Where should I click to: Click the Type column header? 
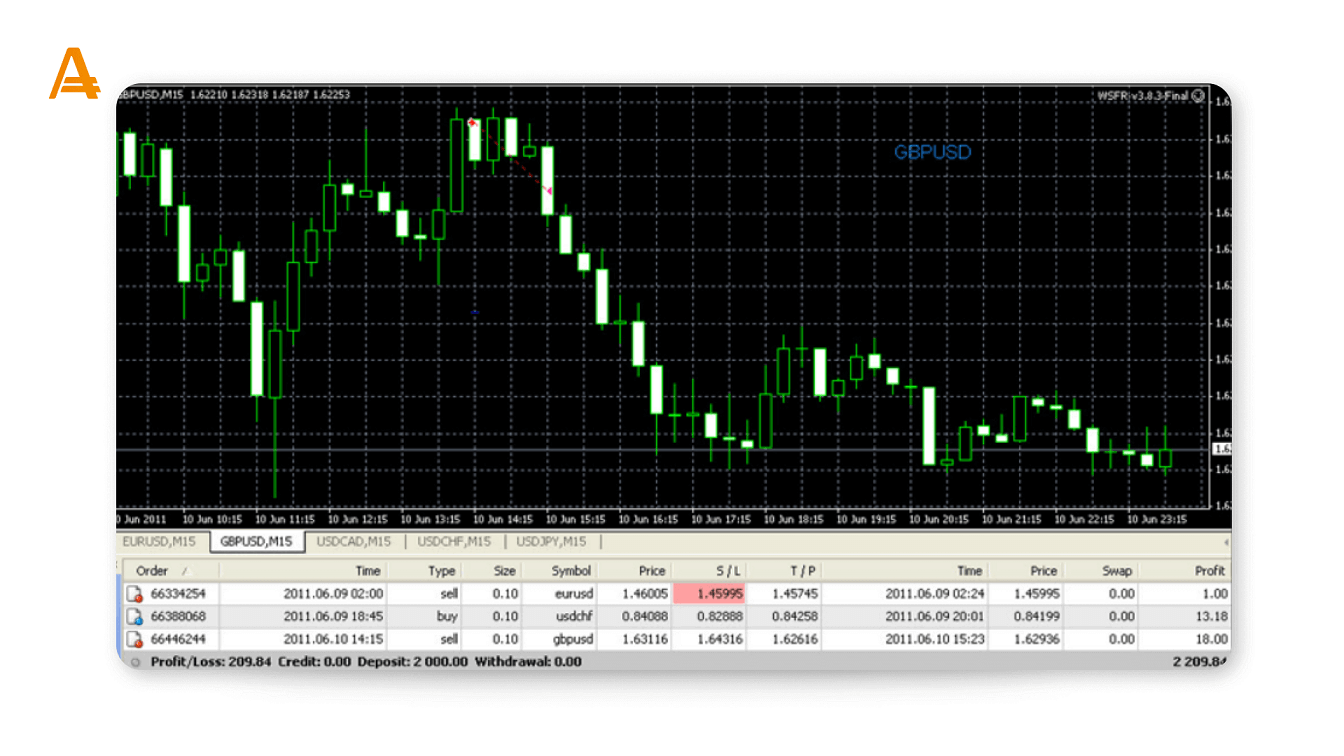click(x=441, y=571)
